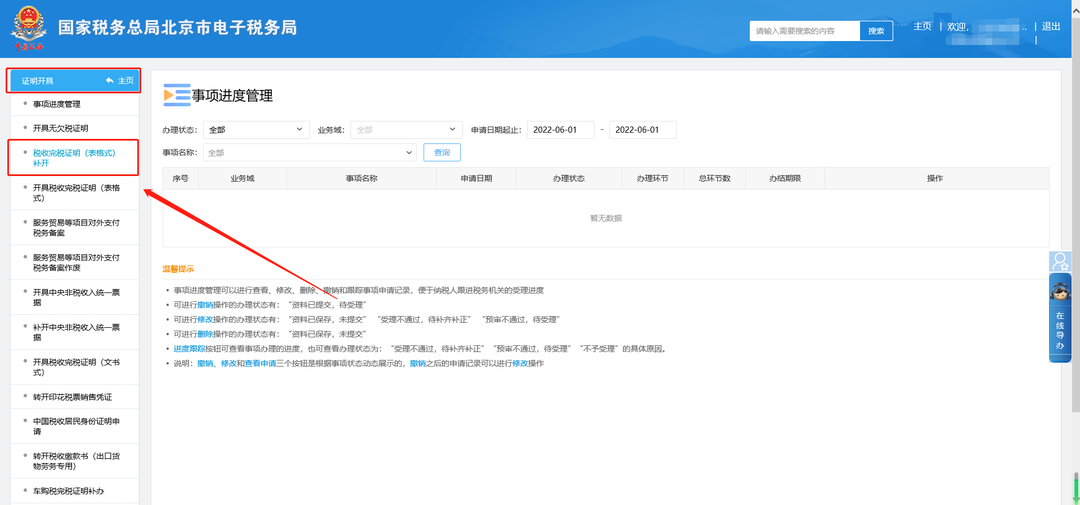Click the 办结期限 column header
The width and height of the screenshot is (1080, 505).
coord(785,178)
